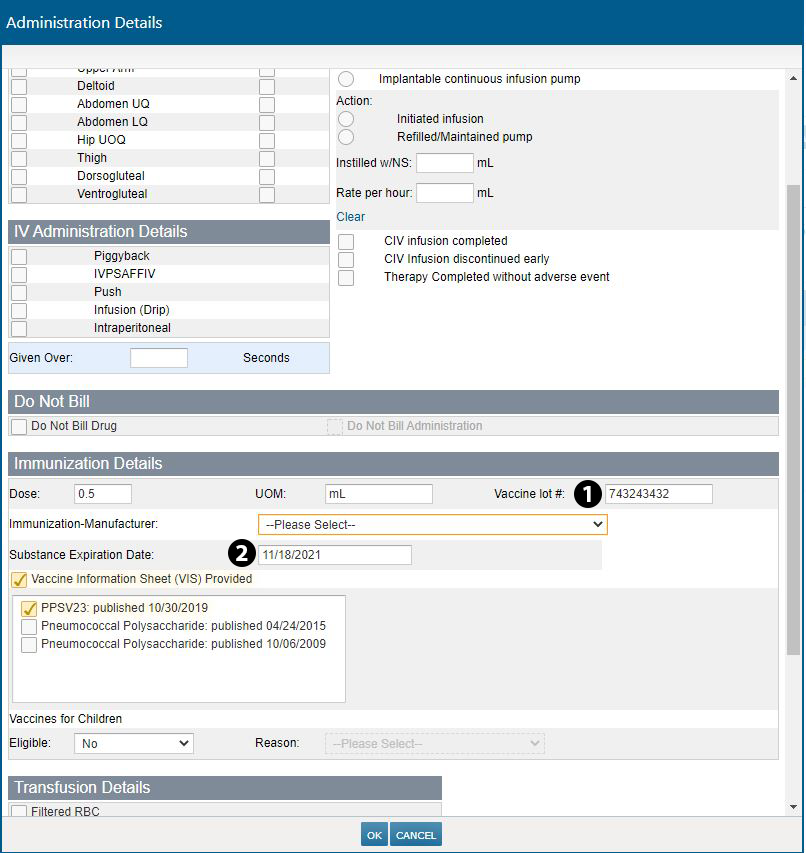The height and width of the screenshot is (853, 806).
Task: Open the Immunization-Manufacturer dropdown
Action: pyautogui.click(x=432, y=525)
